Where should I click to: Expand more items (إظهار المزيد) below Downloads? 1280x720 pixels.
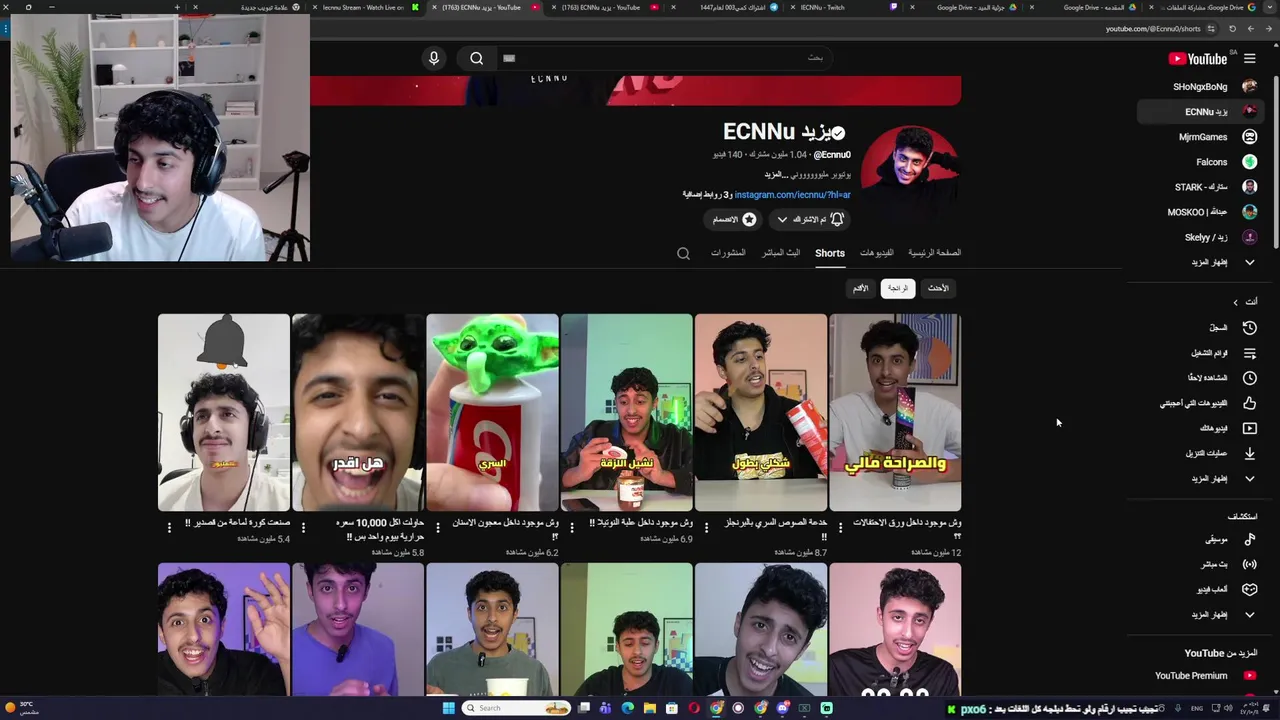1199,478
